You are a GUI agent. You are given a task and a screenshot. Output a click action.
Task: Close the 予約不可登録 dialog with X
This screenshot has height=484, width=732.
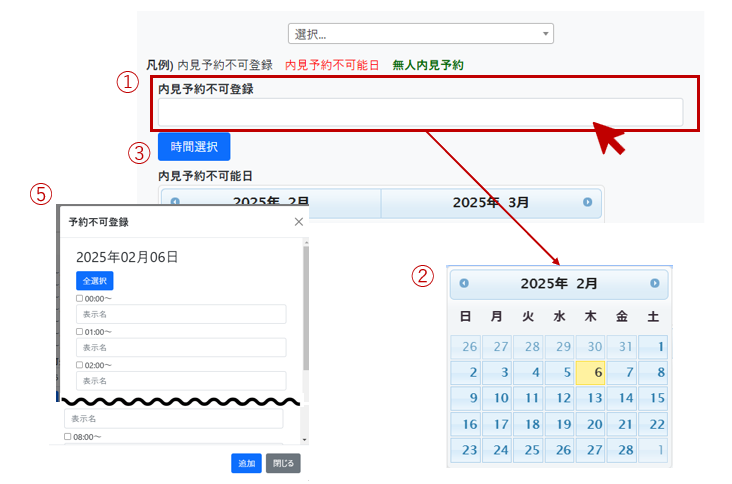coord(299,222)
